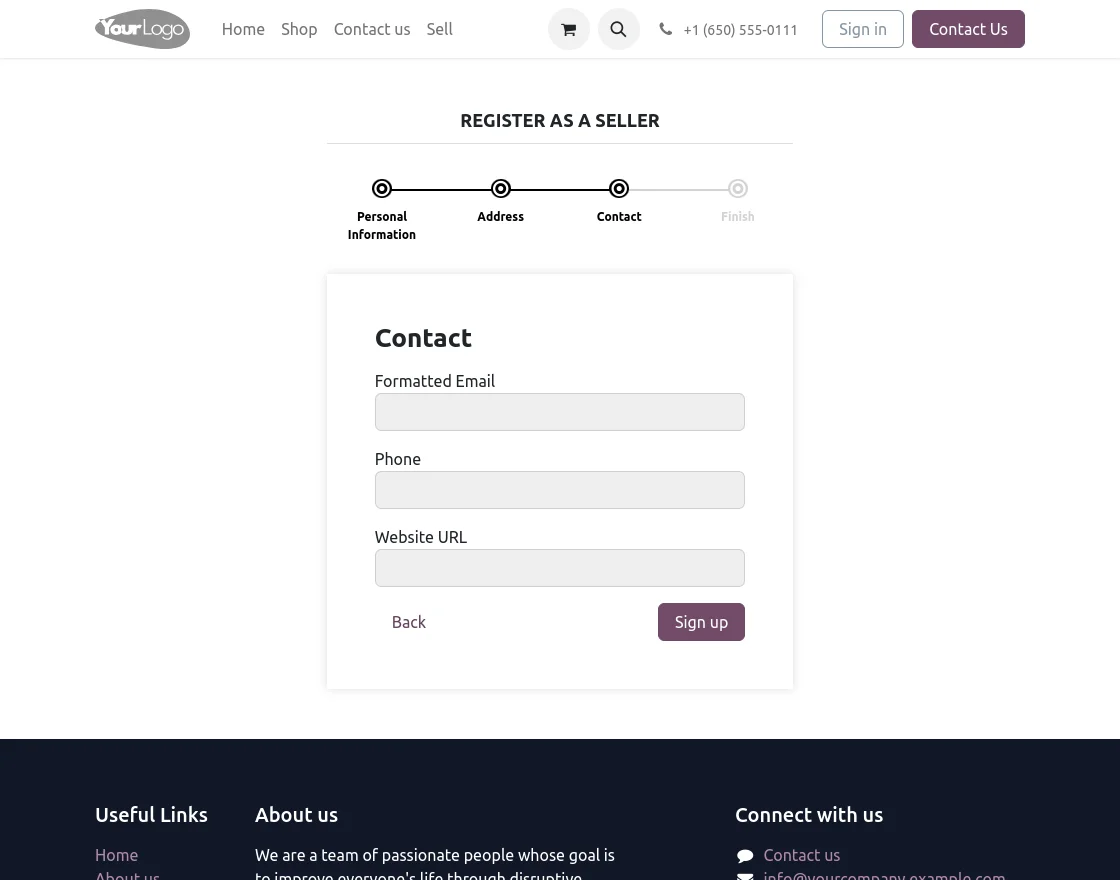Screen dimensions: 1120x880
Task: Open the Shop menu
Action: tap(299, 29)
